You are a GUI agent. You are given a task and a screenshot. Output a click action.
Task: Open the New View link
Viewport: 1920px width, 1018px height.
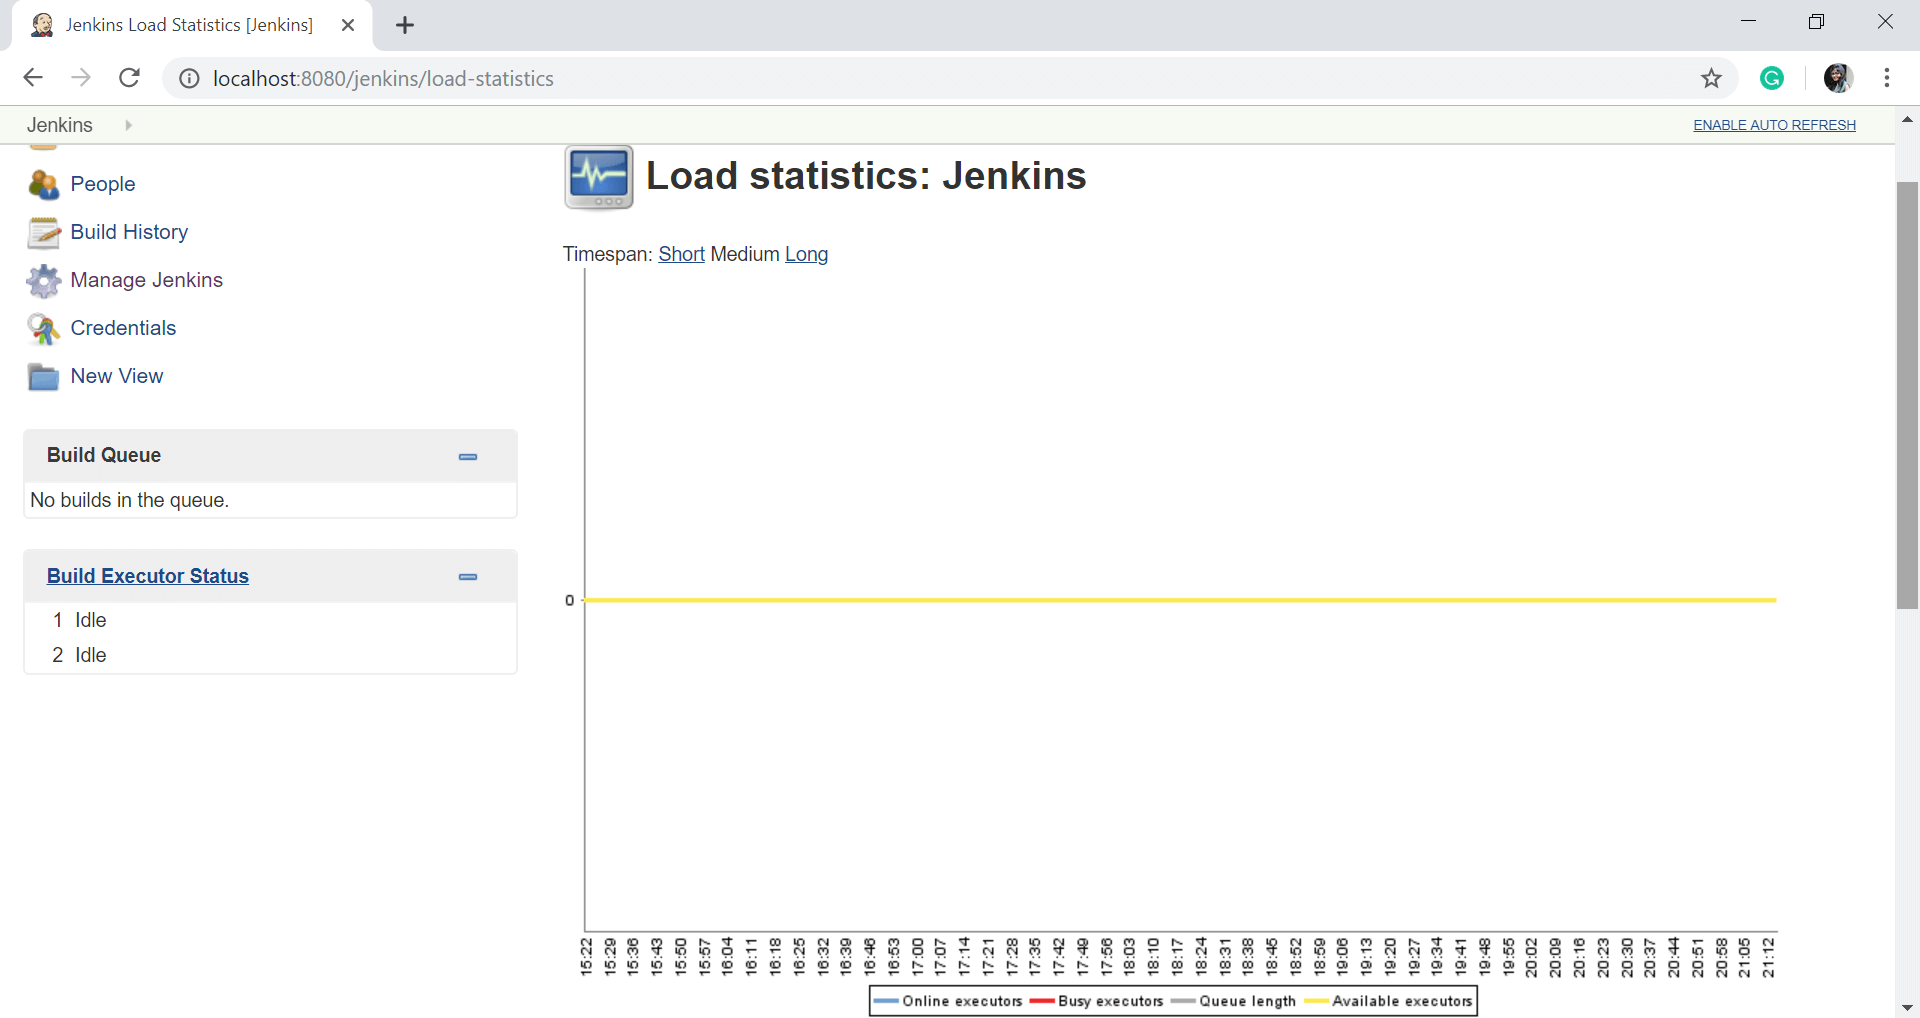coord(117,376)
